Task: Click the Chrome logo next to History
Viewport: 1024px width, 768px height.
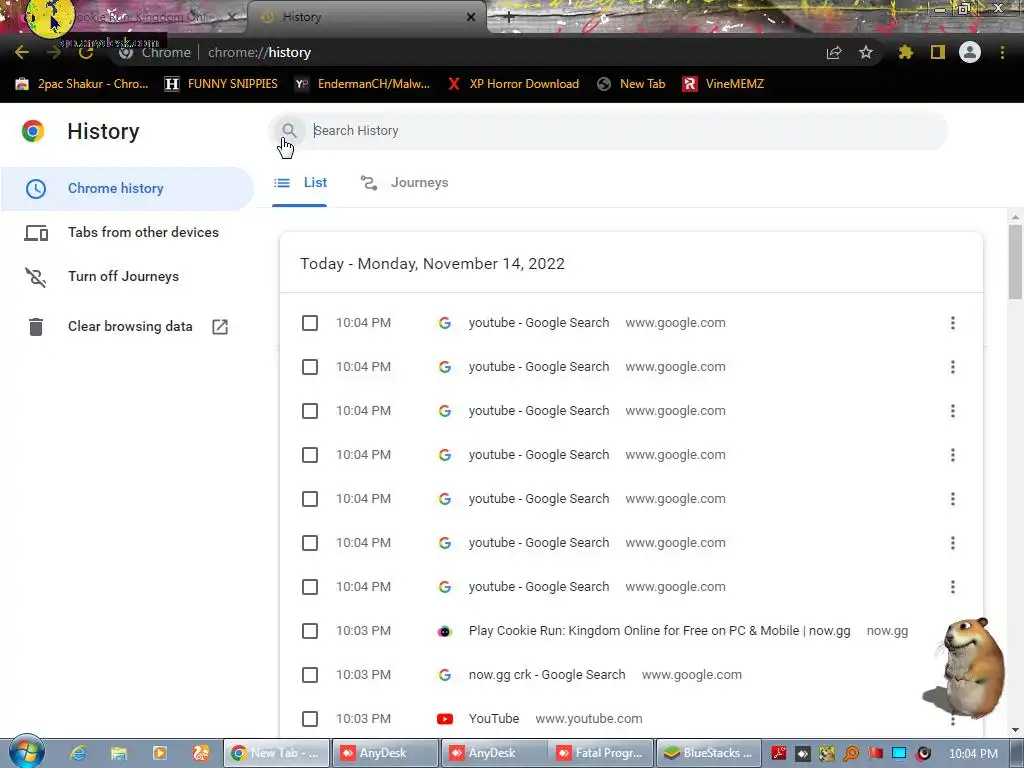Action: [x=33, y=131]
